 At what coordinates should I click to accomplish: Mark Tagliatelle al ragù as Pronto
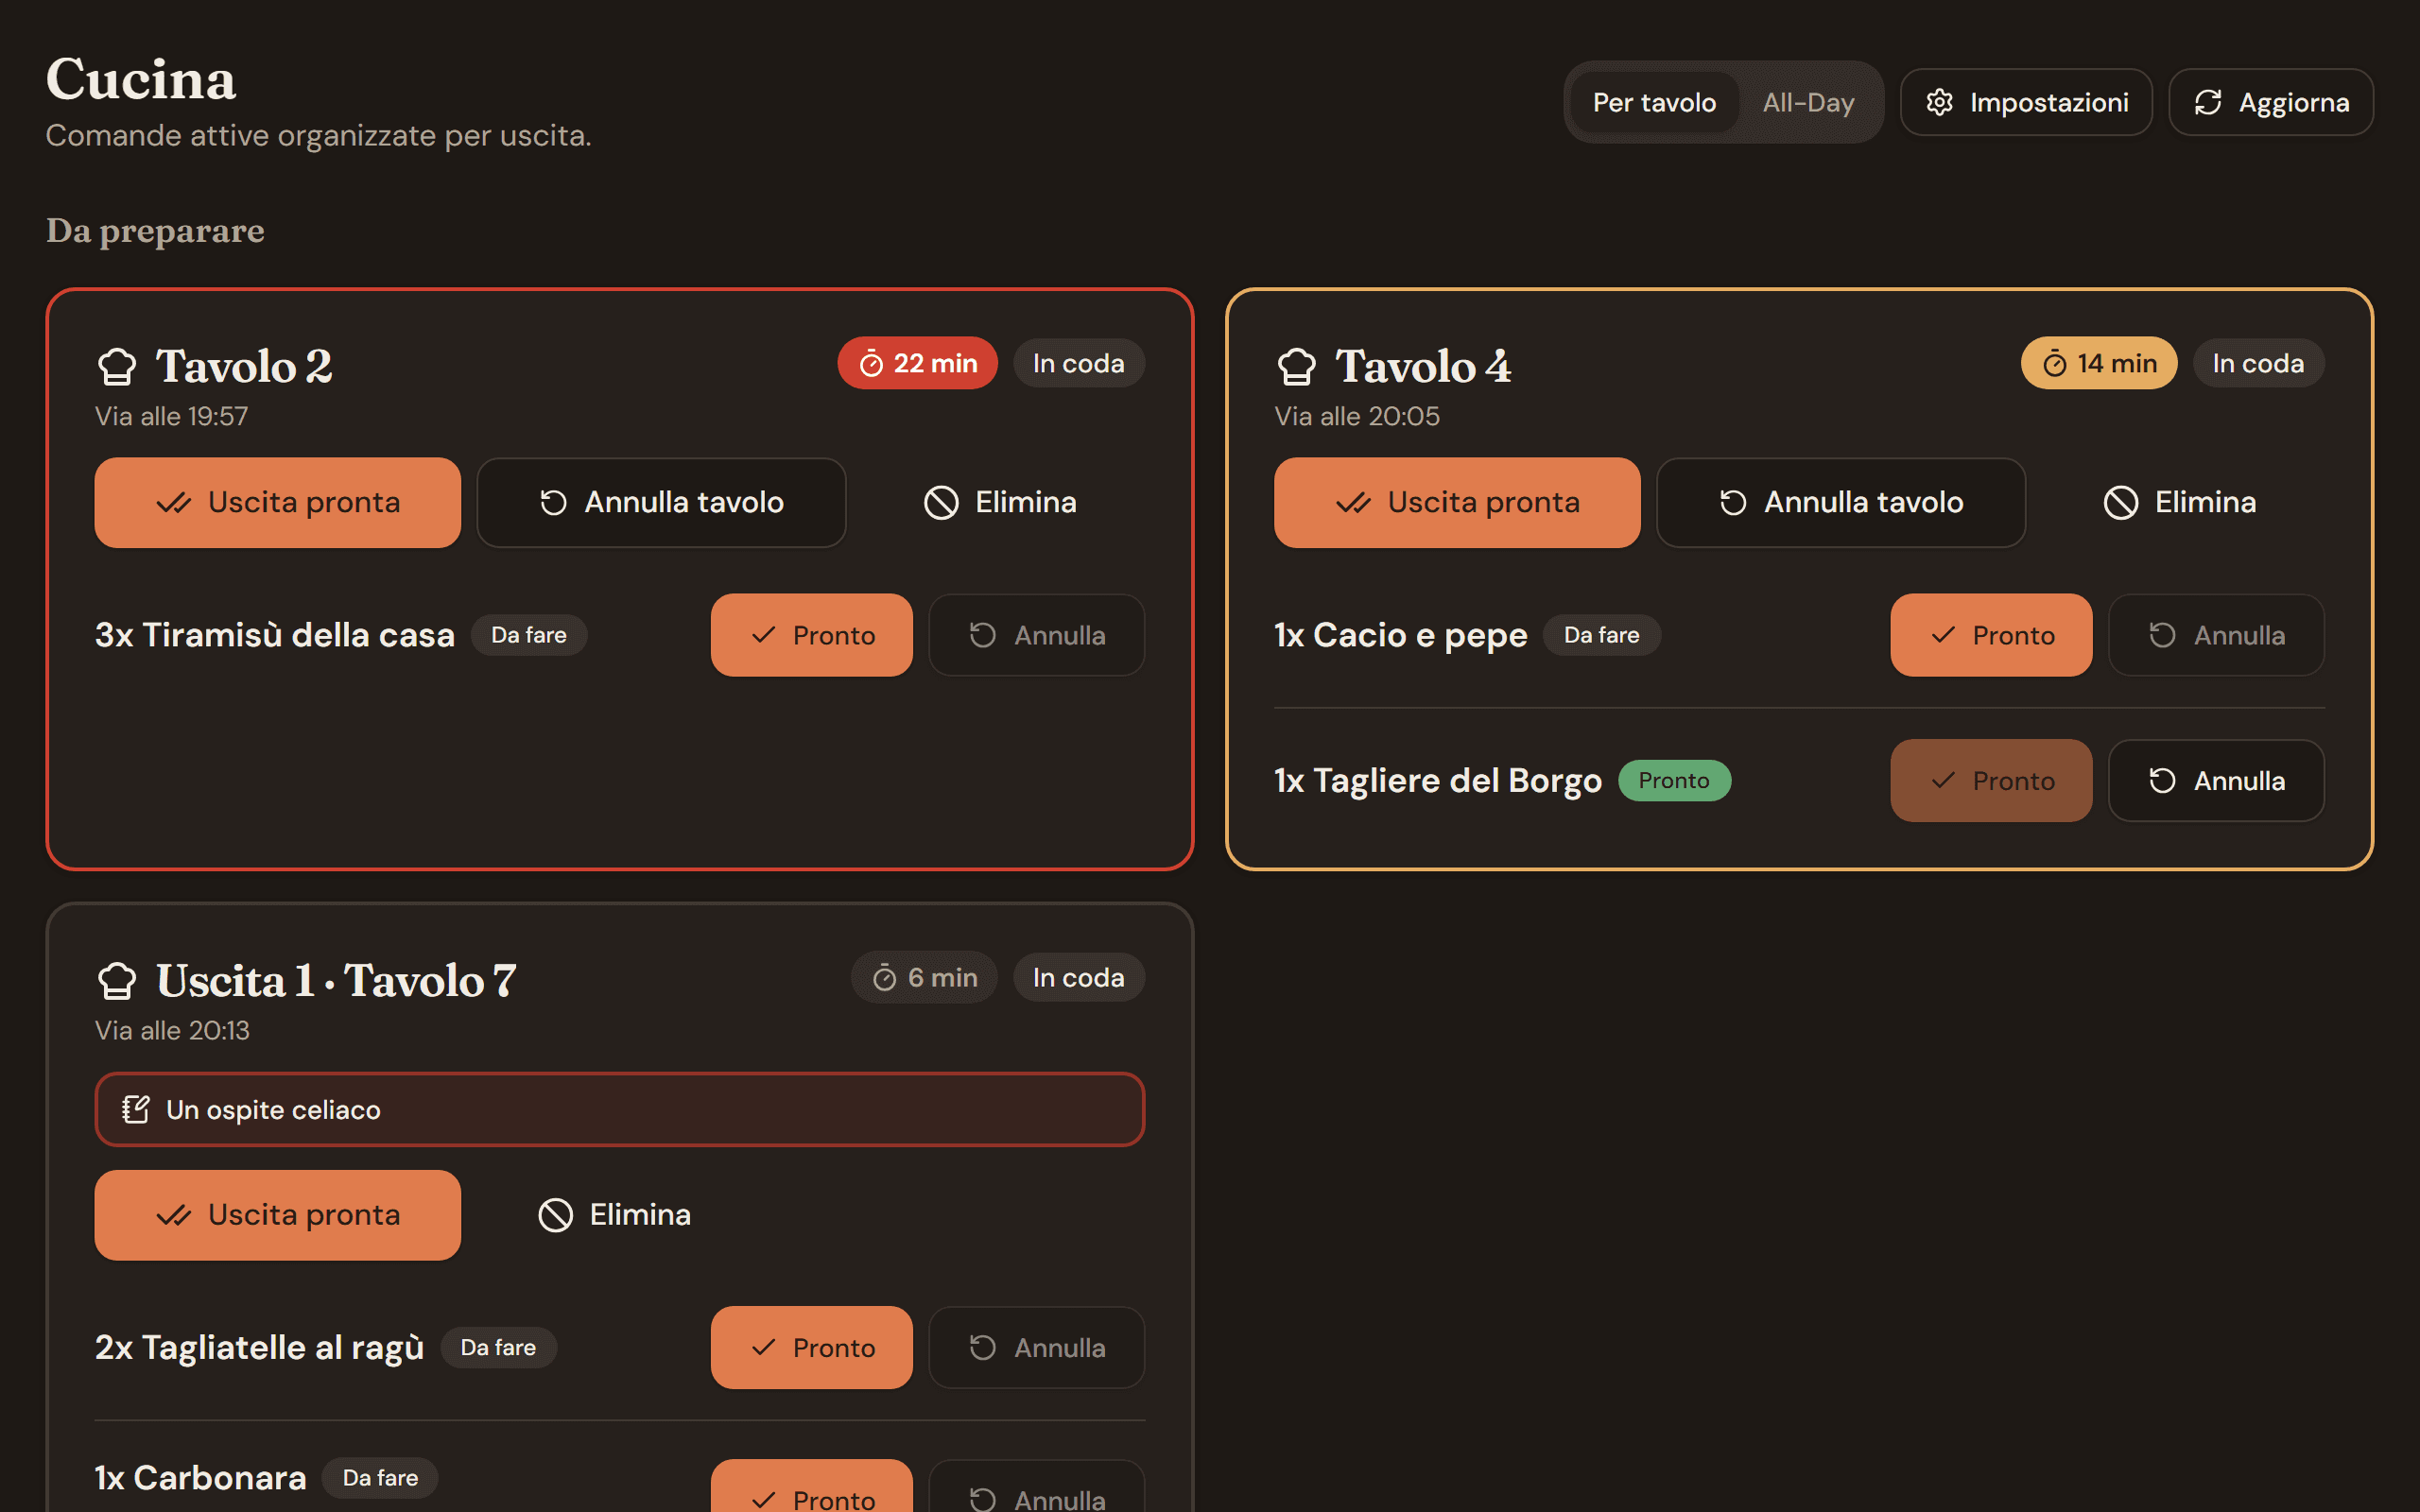(x=811, y=1347)
